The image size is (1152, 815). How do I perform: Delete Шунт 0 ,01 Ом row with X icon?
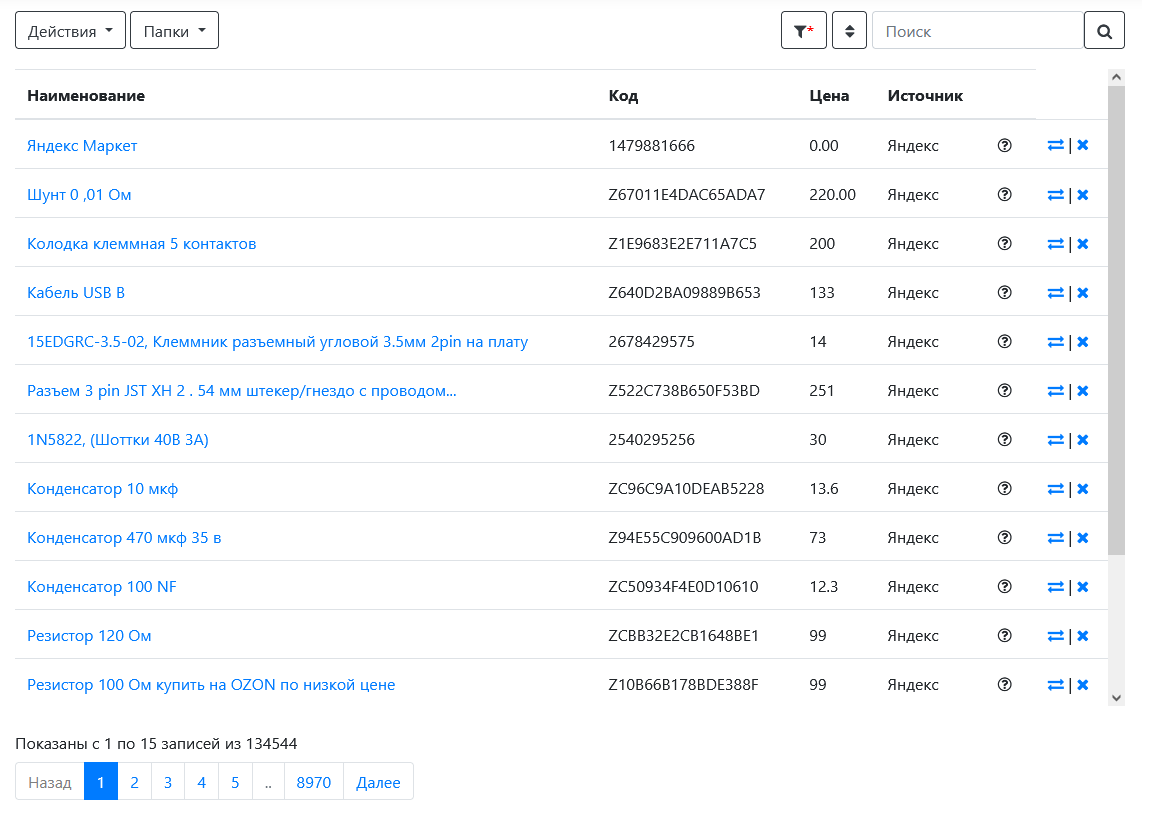click(x=1083, y=195)
